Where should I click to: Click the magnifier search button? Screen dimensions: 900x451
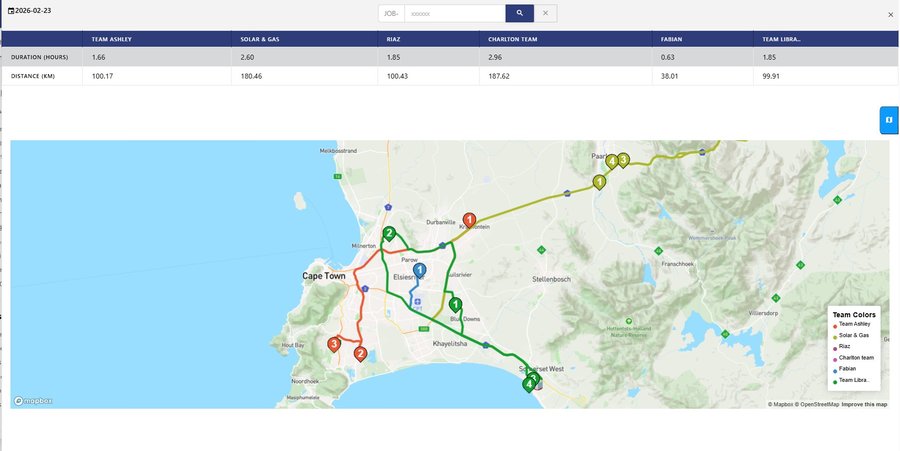[519, 13]
